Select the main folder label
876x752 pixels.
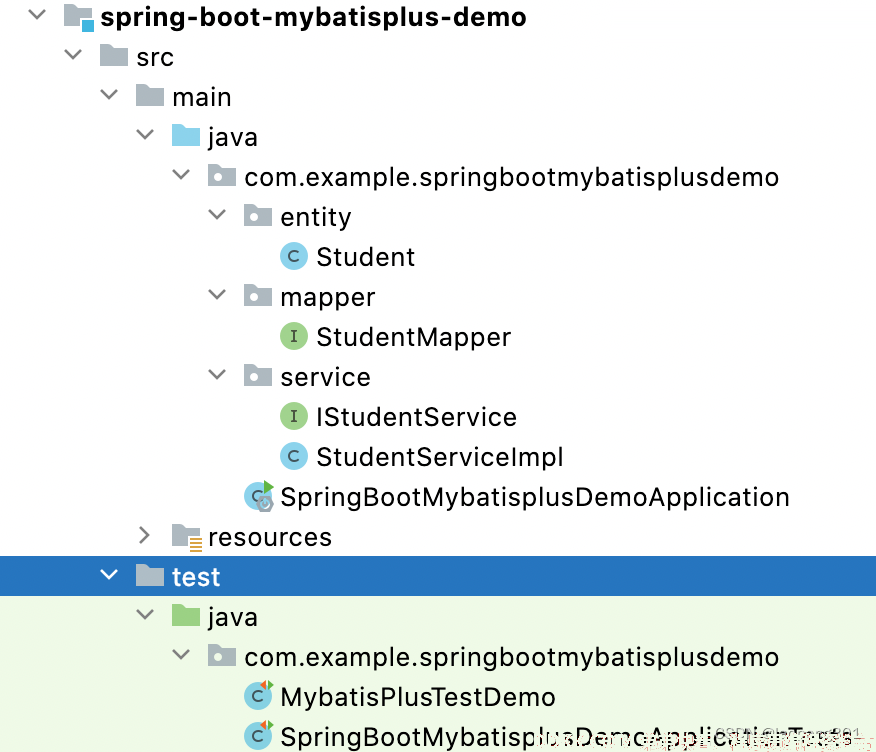[x=202, y=97]
